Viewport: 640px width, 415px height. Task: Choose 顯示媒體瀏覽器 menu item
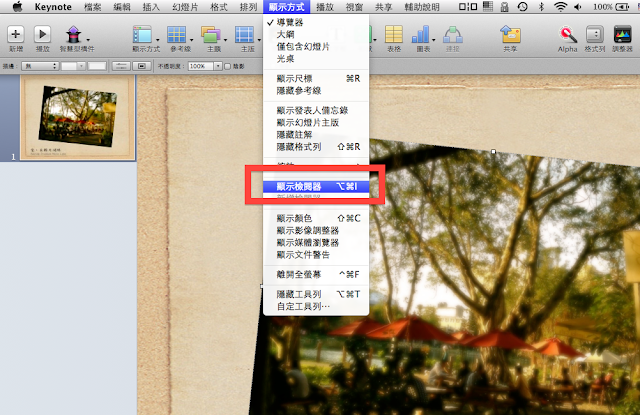pos(316,243)
